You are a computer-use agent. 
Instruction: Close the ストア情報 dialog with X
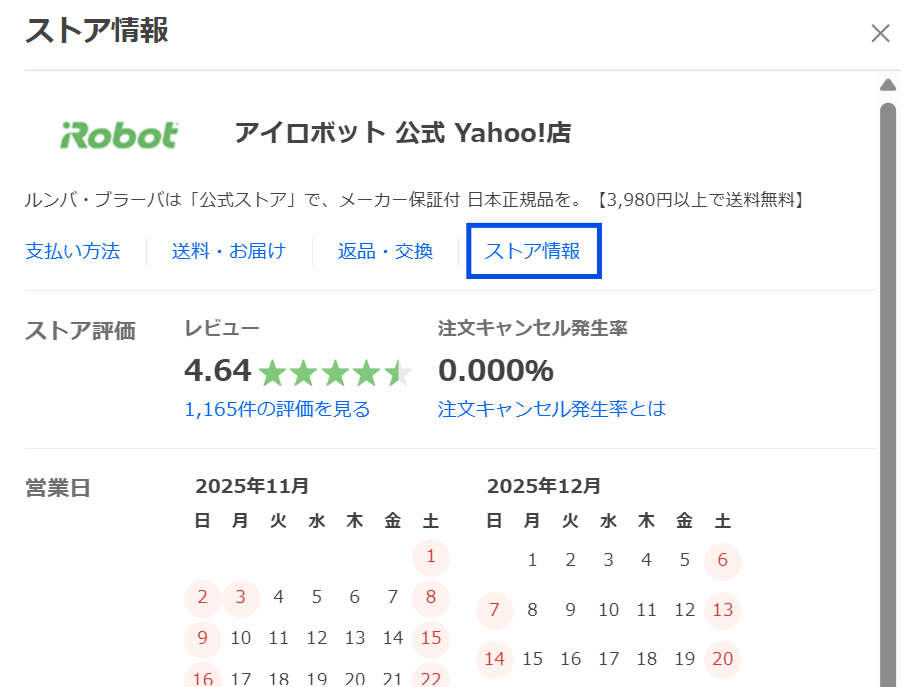coord(880,33)
